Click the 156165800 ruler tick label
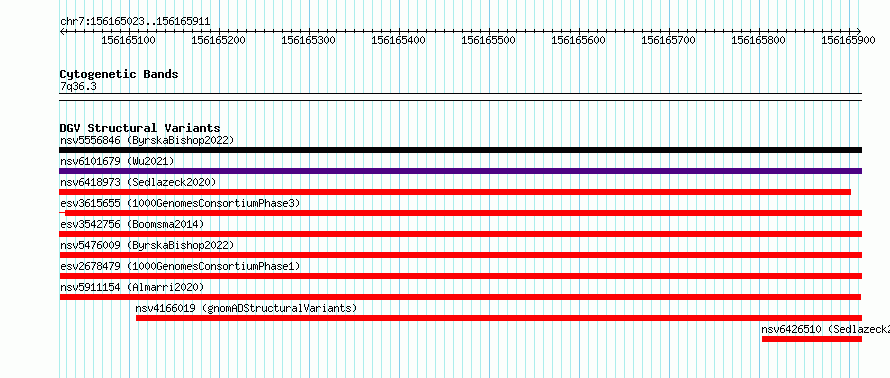This screenshot has height=378, width=890. pos(758,40)
